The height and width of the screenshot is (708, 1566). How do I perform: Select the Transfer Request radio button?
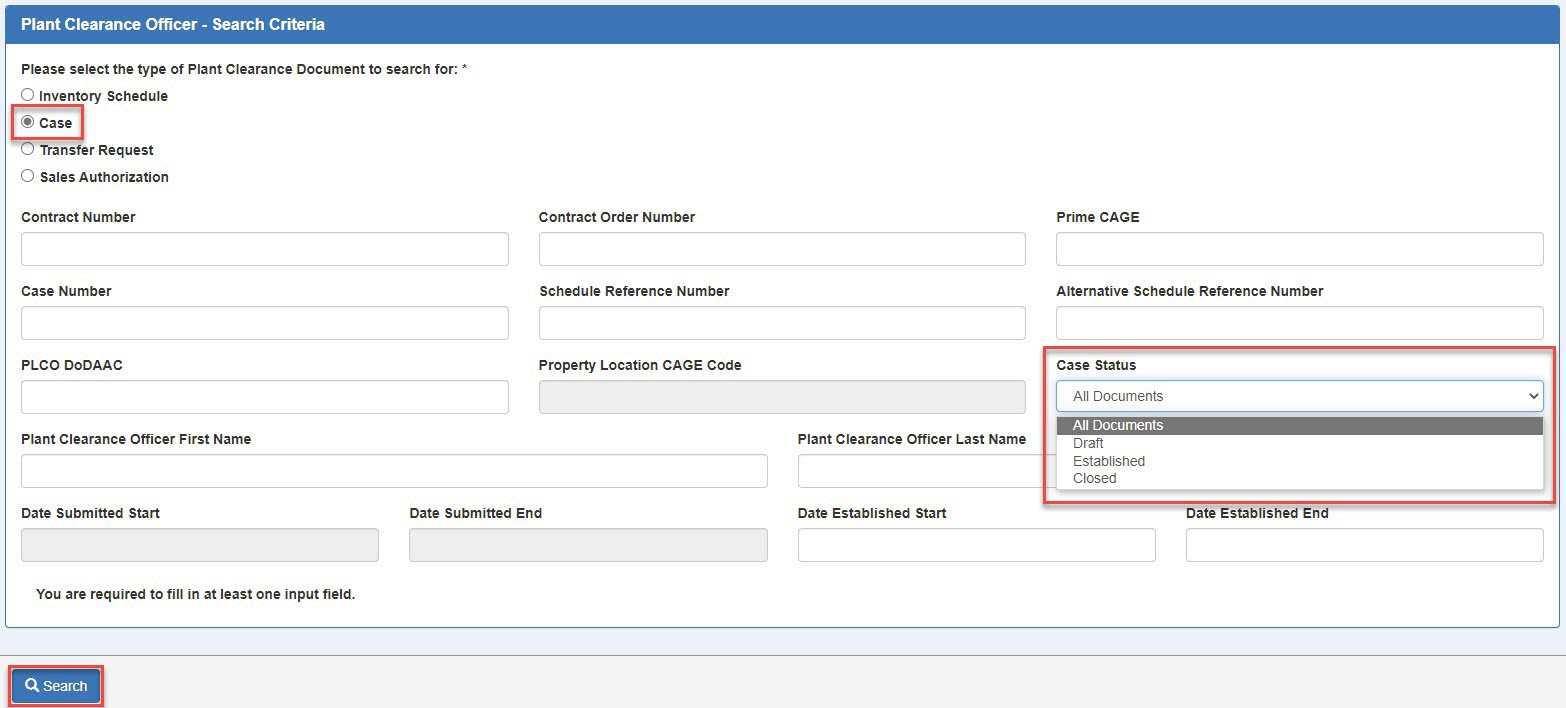pyautogui.click(x=28, y=149)
